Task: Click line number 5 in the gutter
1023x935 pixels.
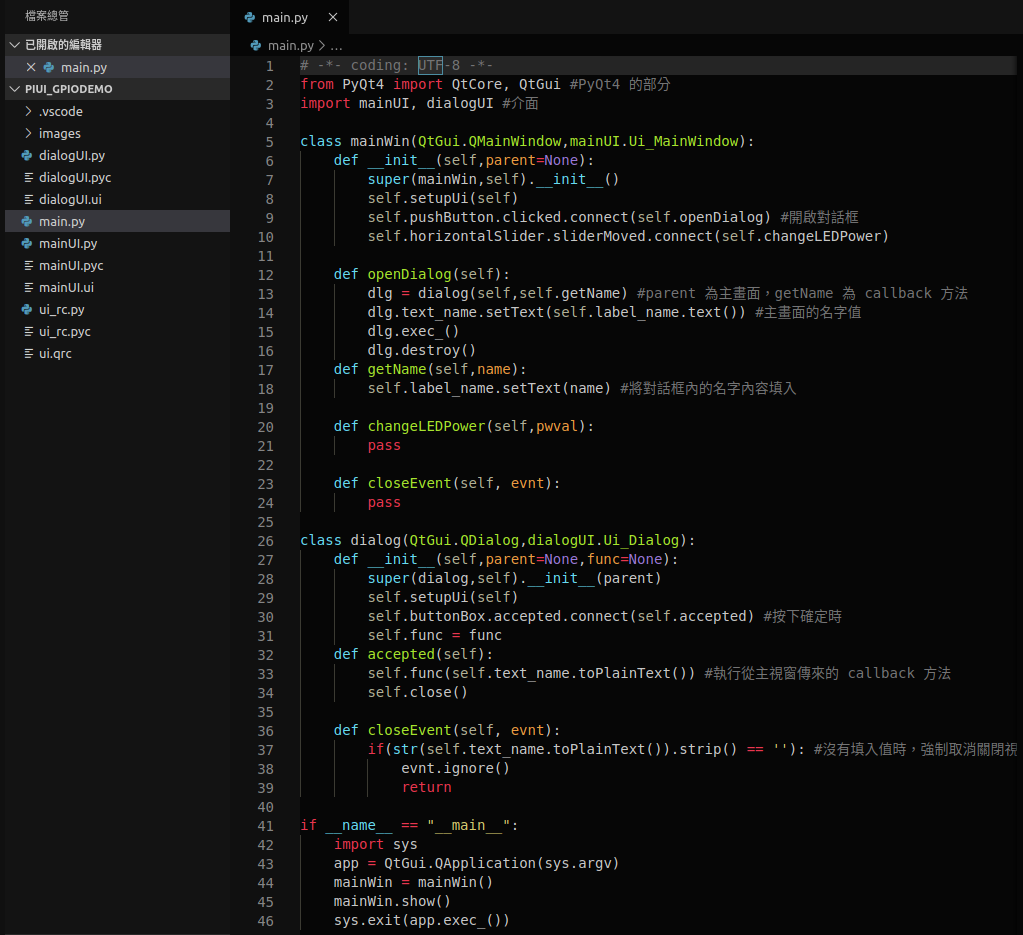Action: pyautogui.click(x=269, y=142)
